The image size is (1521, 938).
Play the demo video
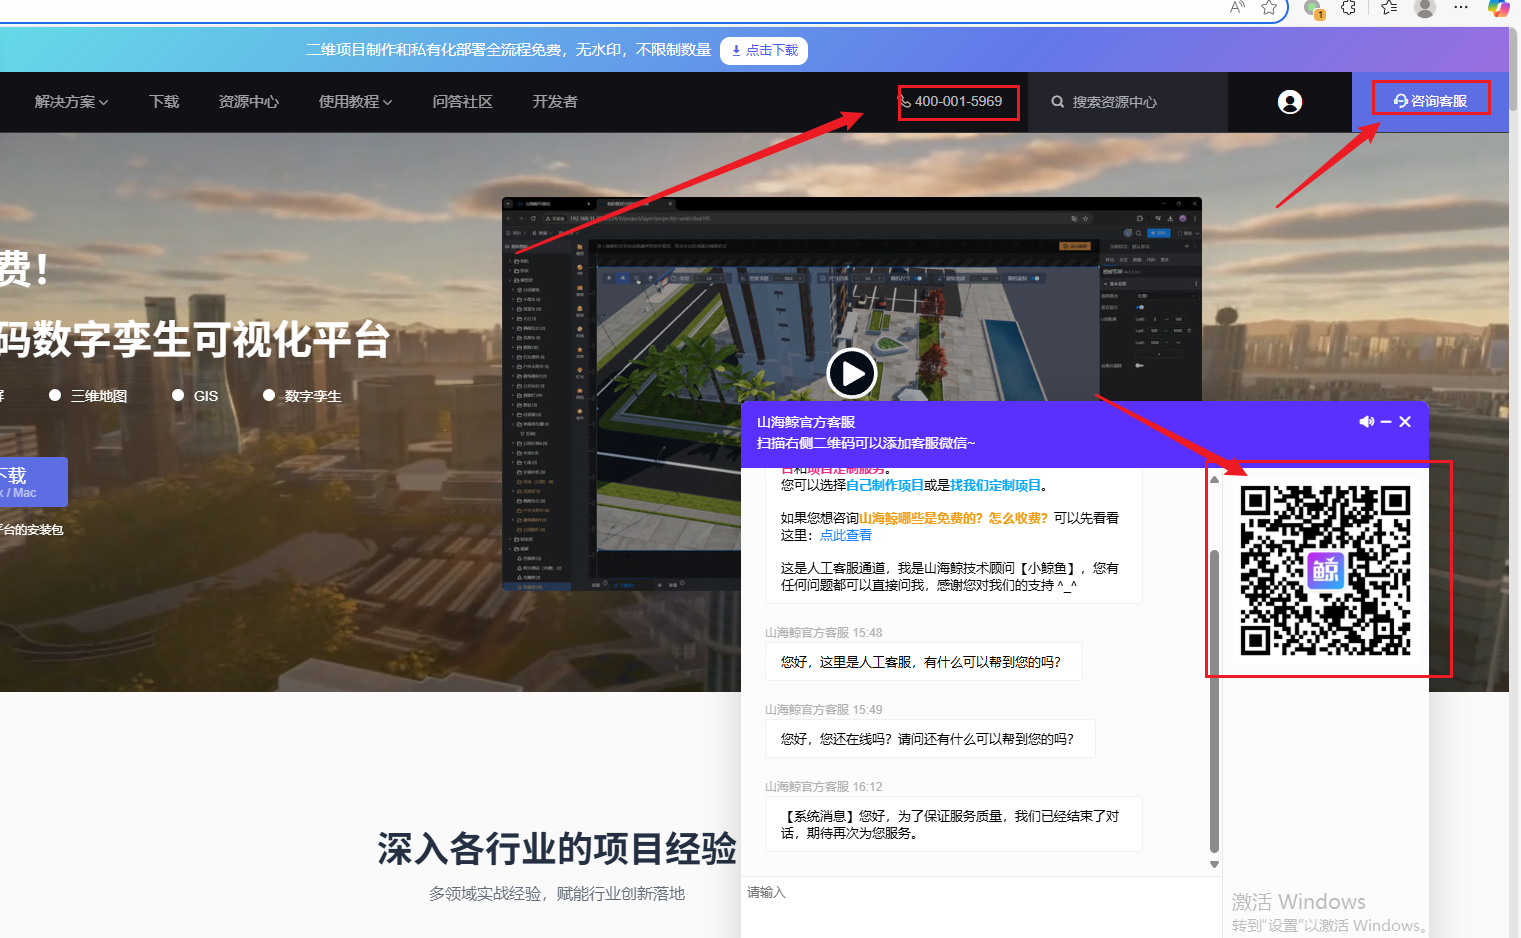coord(852,374)
